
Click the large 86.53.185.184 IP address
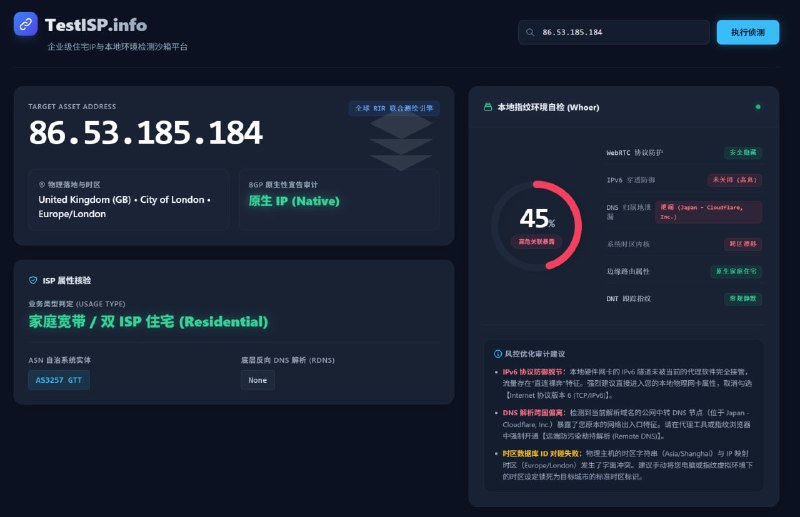146,133
